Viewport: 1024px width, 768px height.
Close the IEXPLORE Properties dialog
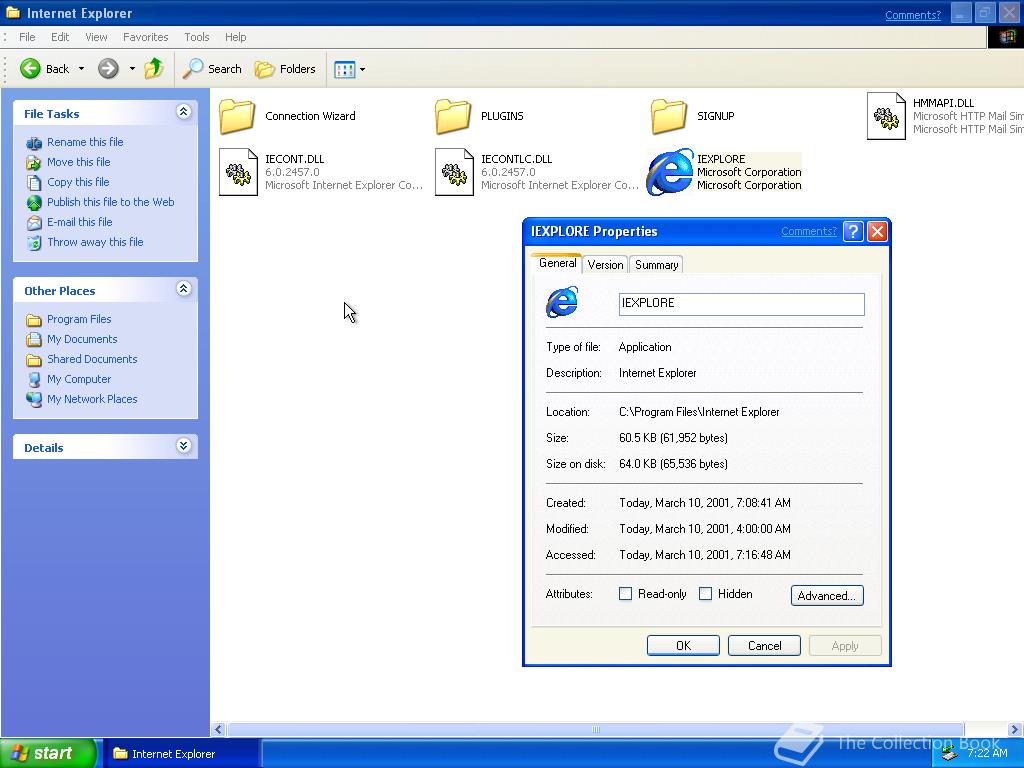coord(877,231)
